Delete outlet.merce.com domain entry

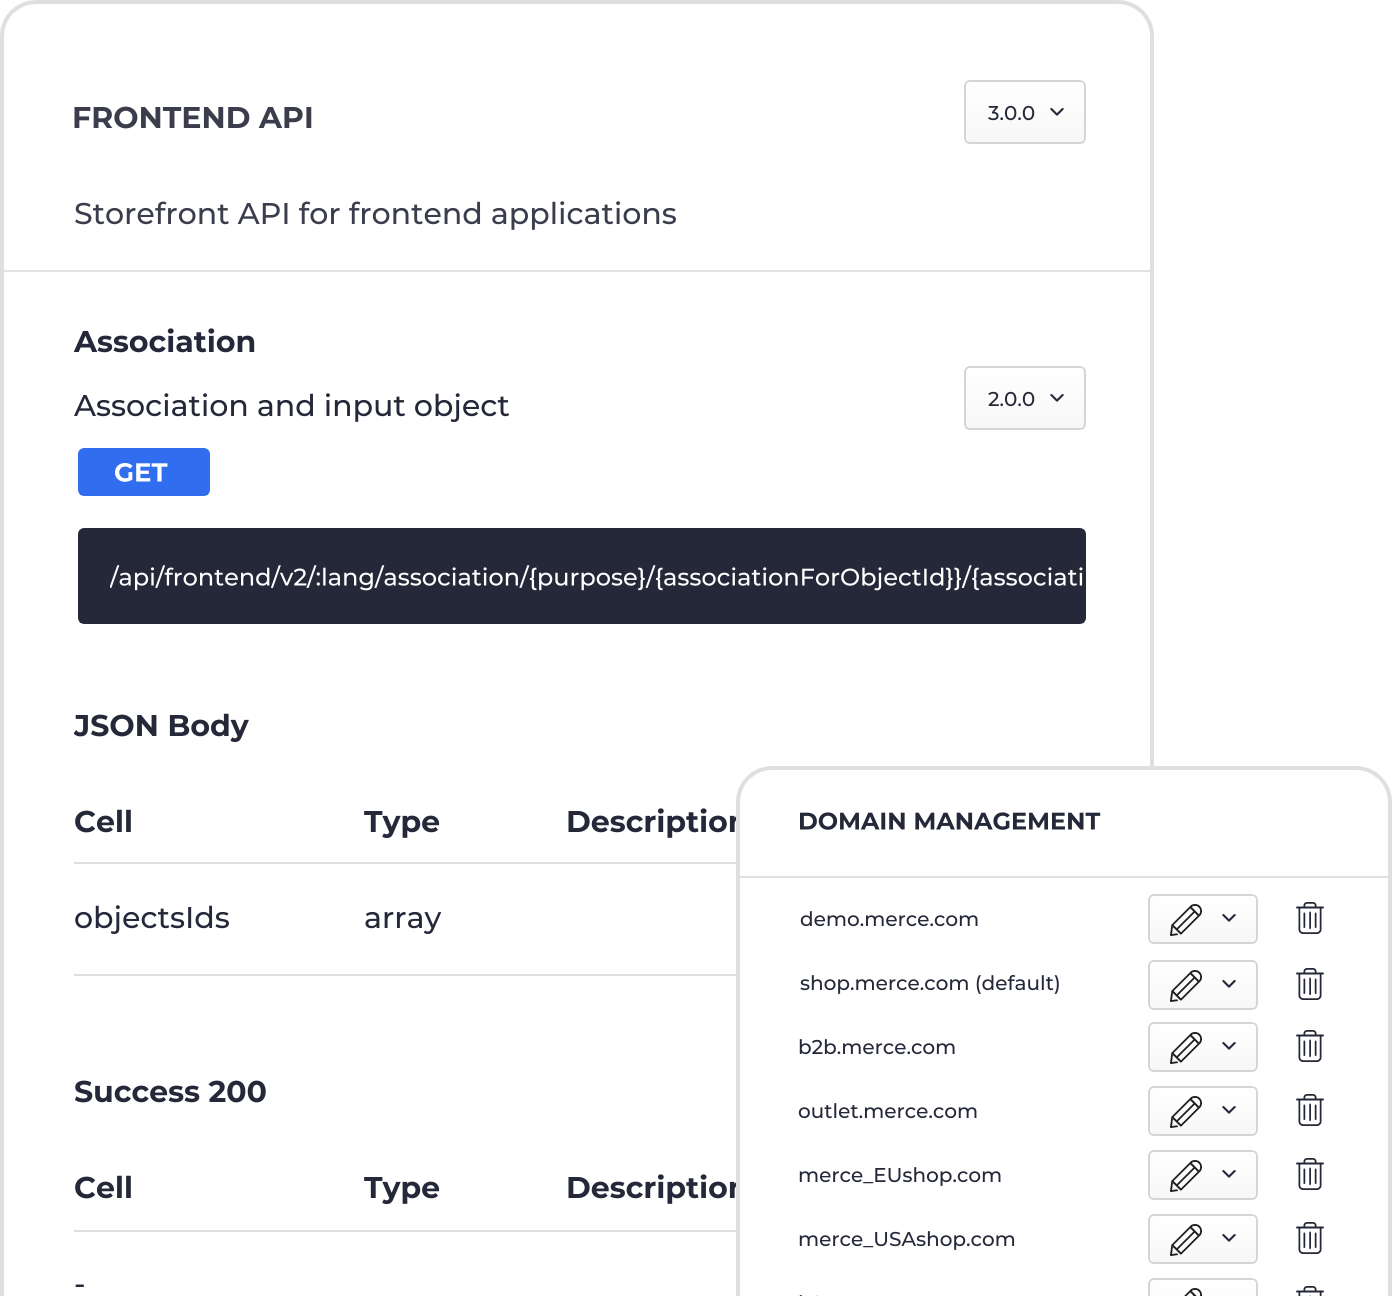(1309, 1110)
